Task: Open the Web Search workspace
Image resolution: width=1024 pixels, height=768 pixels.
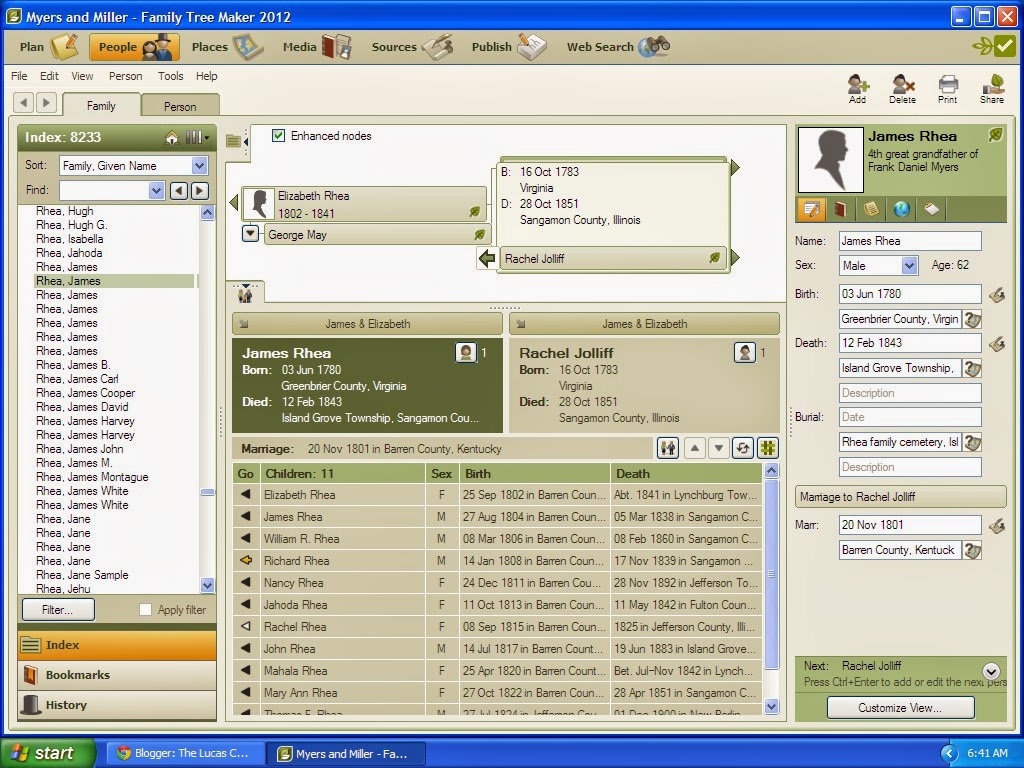Action: click(x=618, y=47)
